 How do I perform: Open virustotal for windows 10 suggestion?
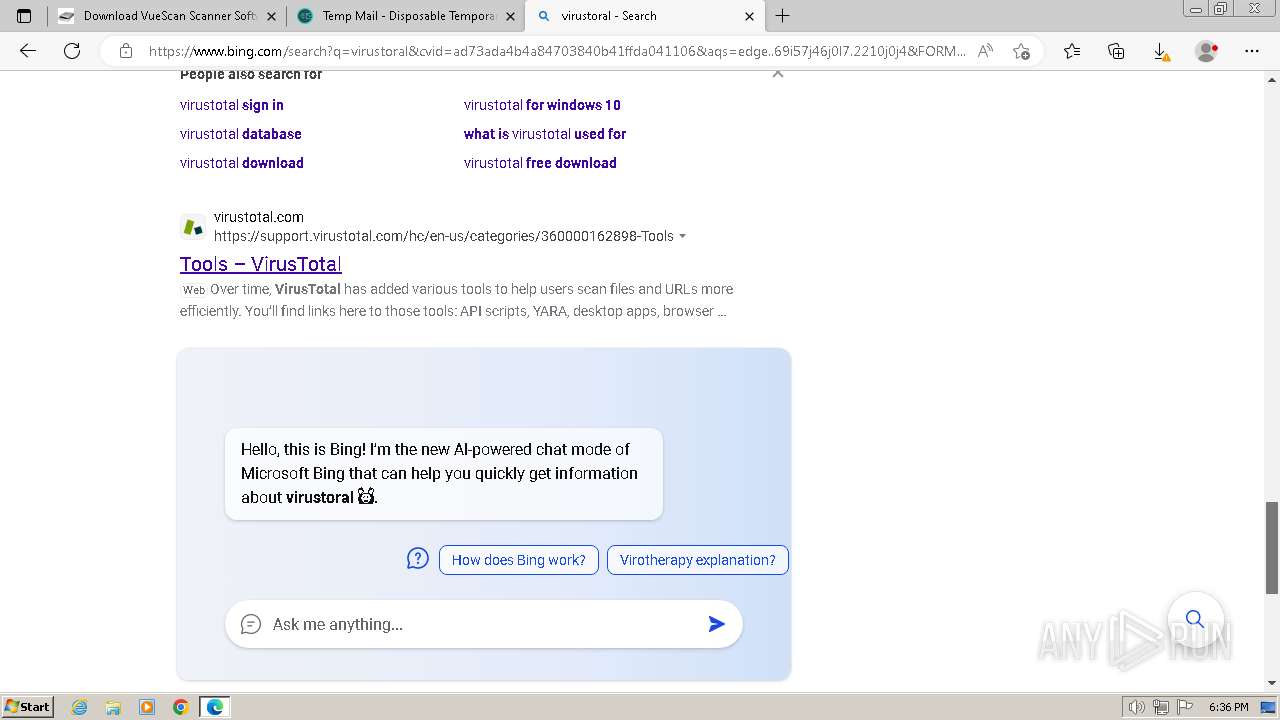[542, 105]
